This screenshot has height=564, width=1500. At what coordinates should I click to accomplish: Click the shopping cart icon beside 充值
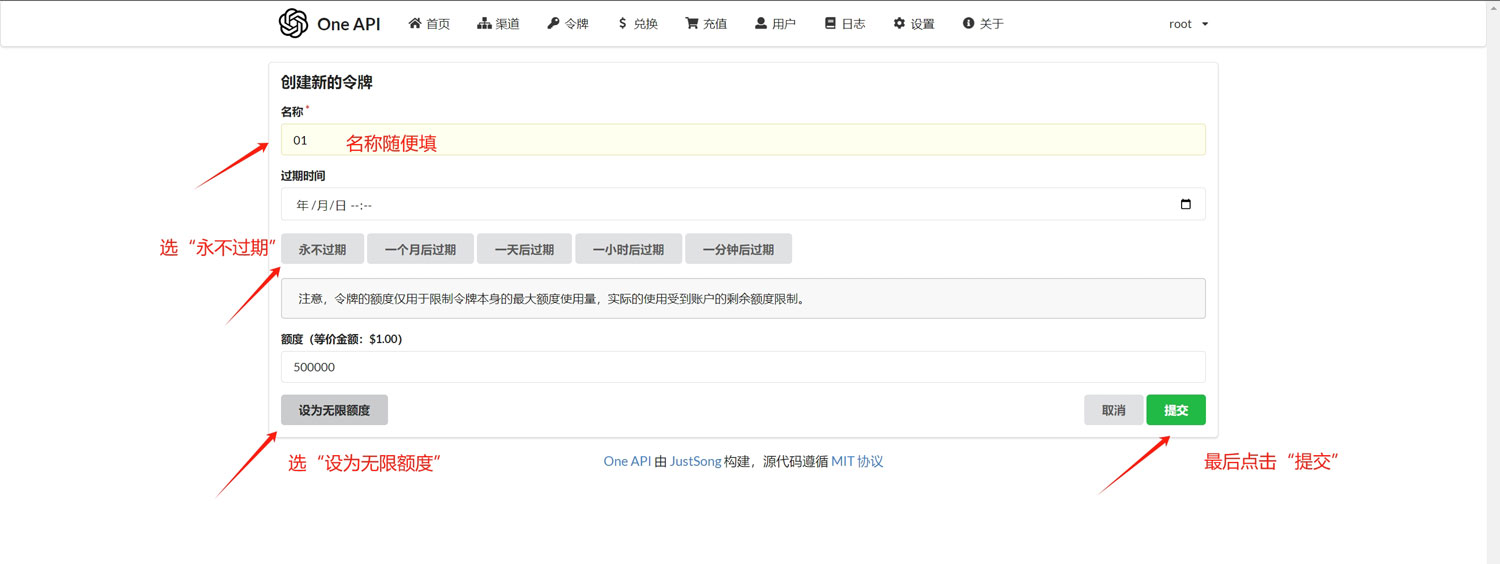(691, 23)
